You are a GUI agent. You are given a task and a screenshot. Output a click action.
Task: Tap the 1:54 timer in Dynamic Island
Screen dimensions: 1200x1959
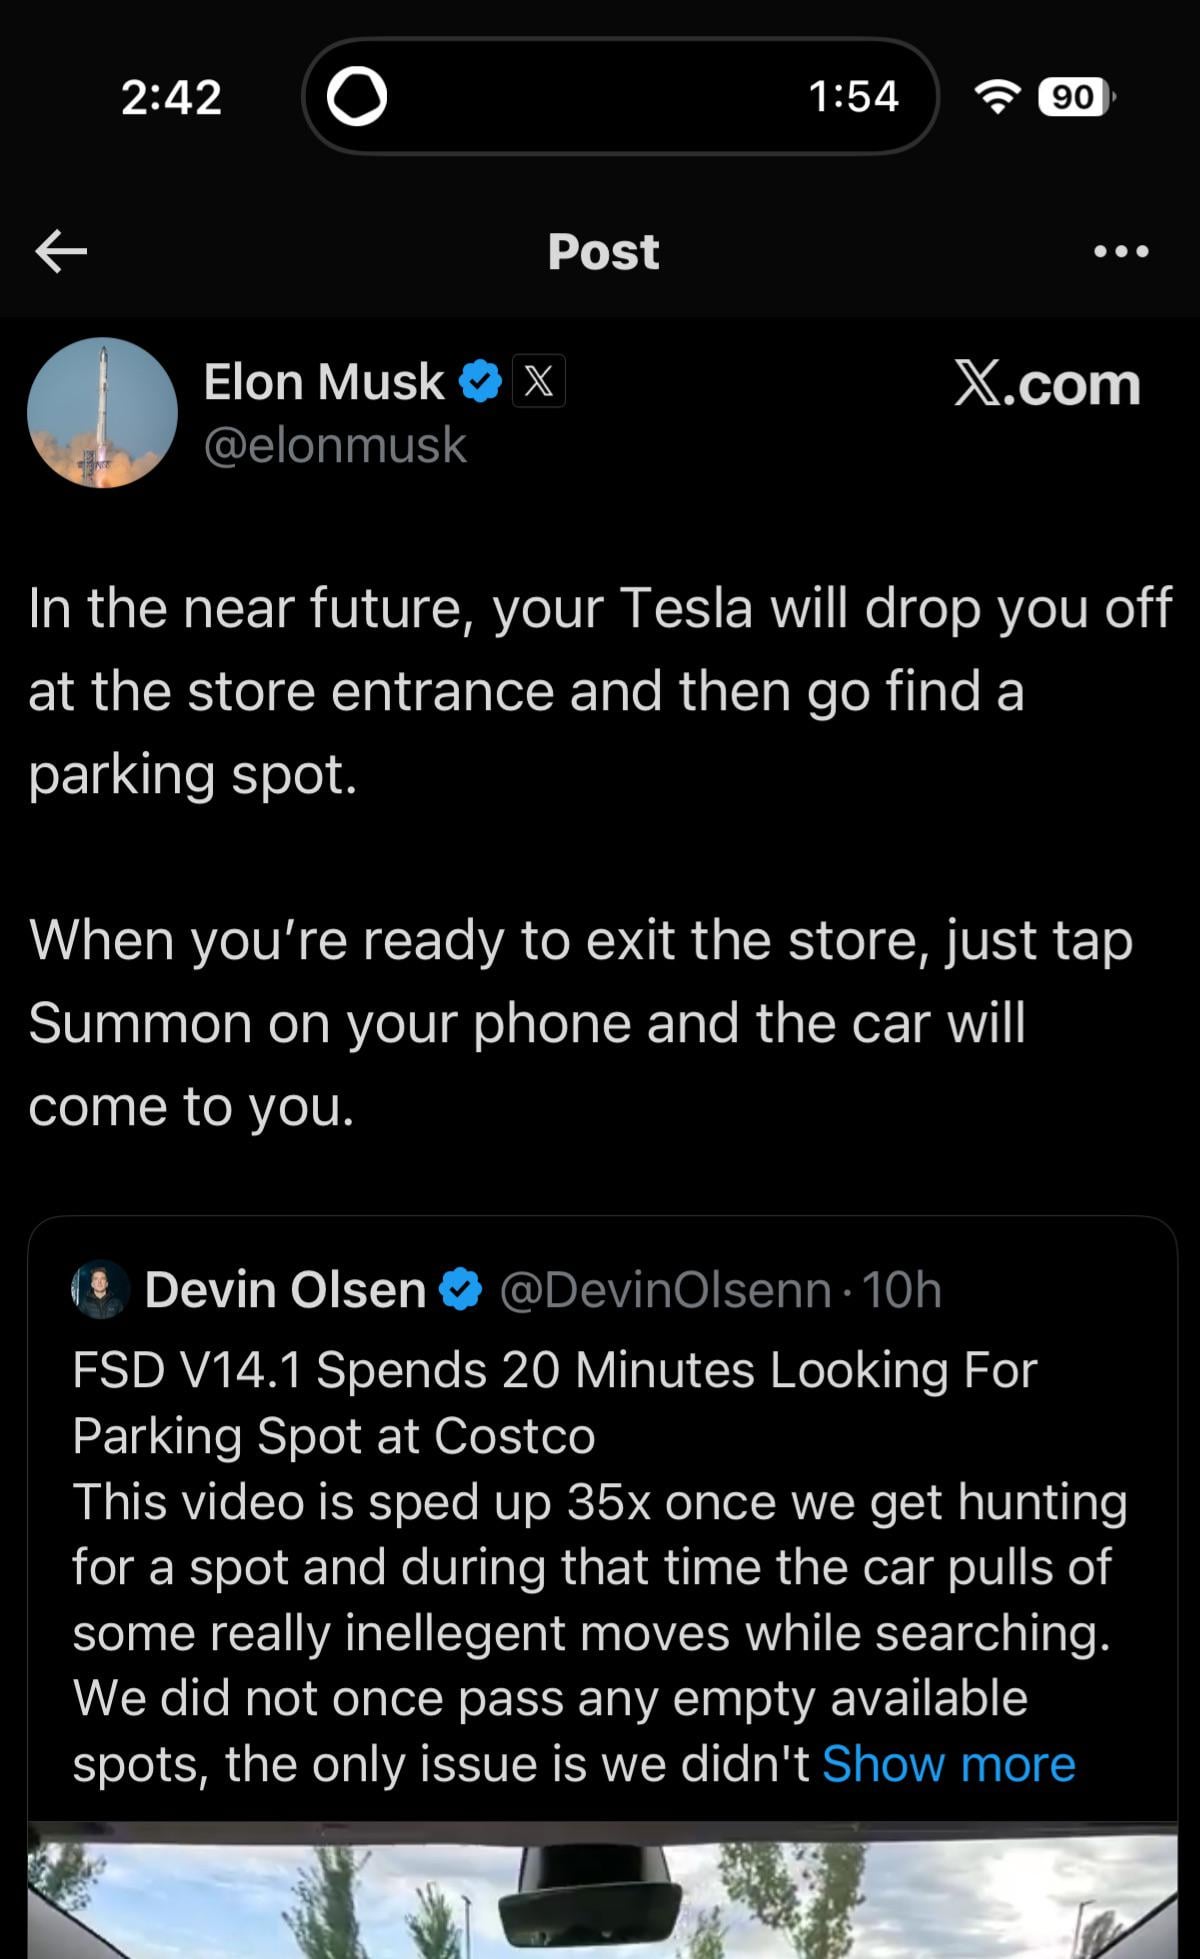(853, 97)
